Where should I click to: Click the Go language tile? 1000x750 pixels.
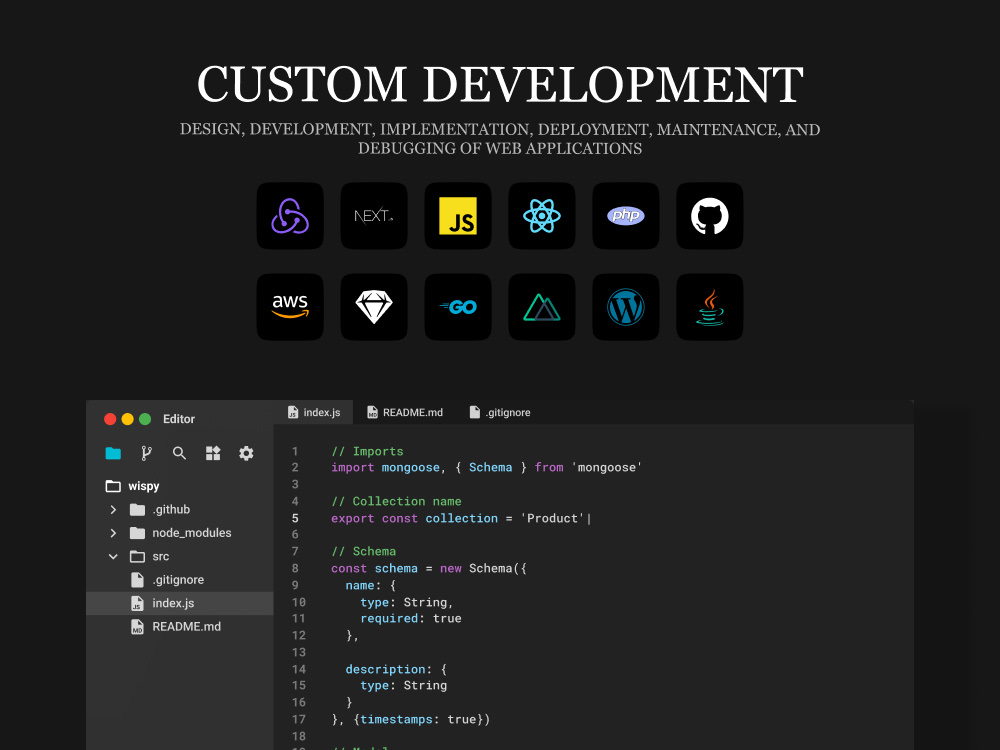click(458, 307)
